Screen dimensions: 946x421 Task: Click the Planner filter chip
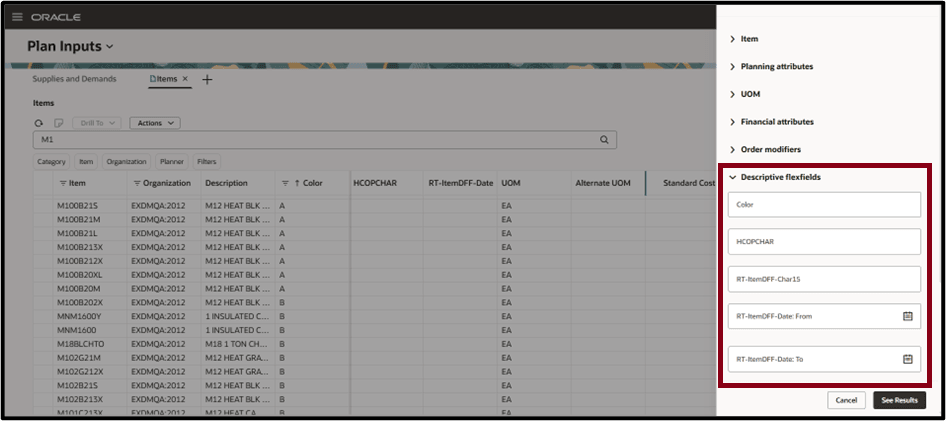[172, 162]
